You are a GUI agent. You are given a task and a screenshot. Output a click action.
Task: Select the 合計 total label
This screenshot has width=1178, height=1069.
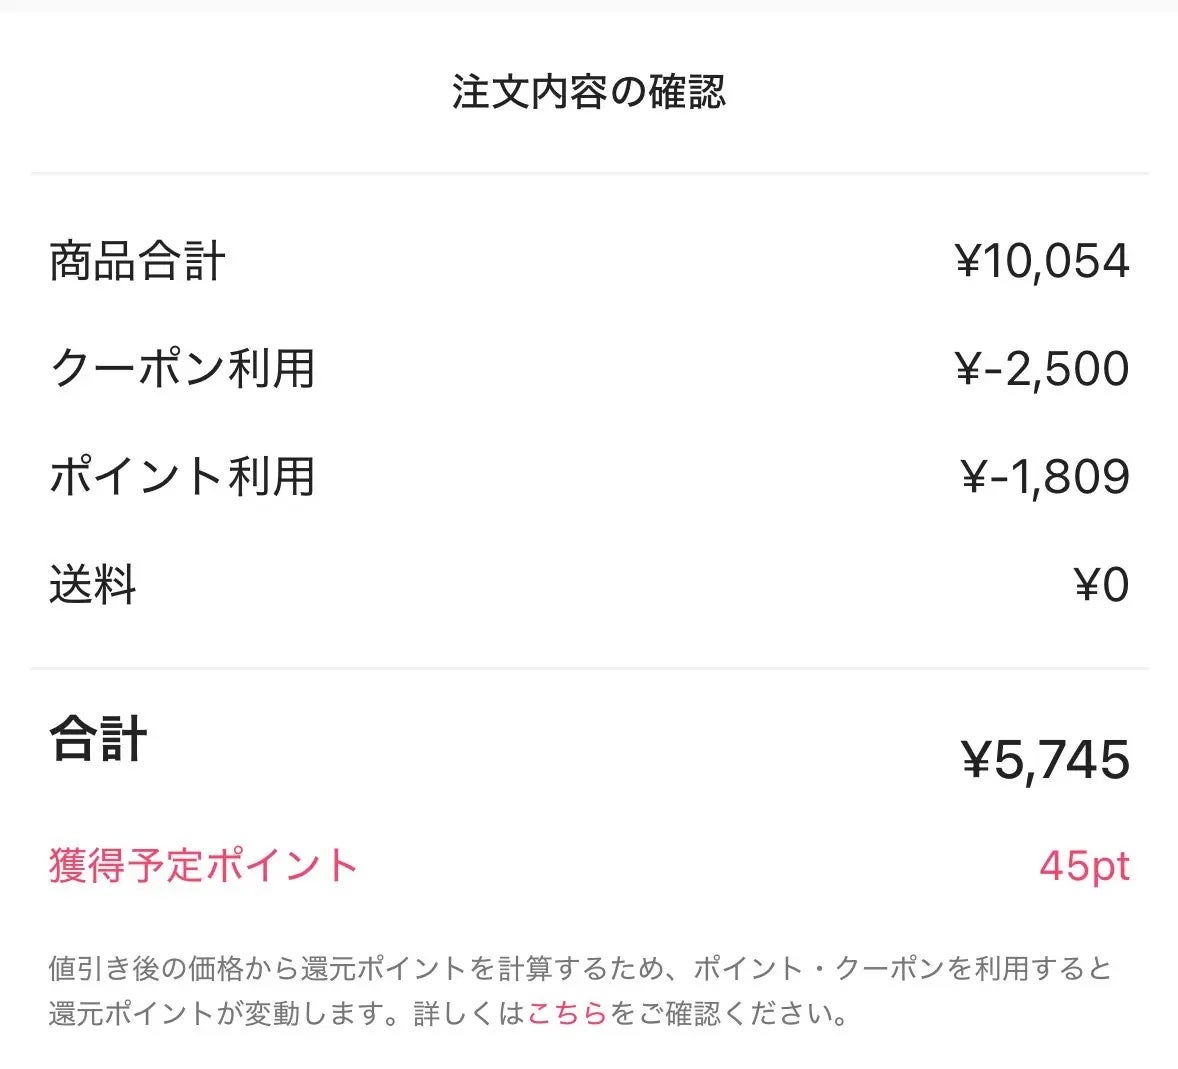click(x=96, y=740)
